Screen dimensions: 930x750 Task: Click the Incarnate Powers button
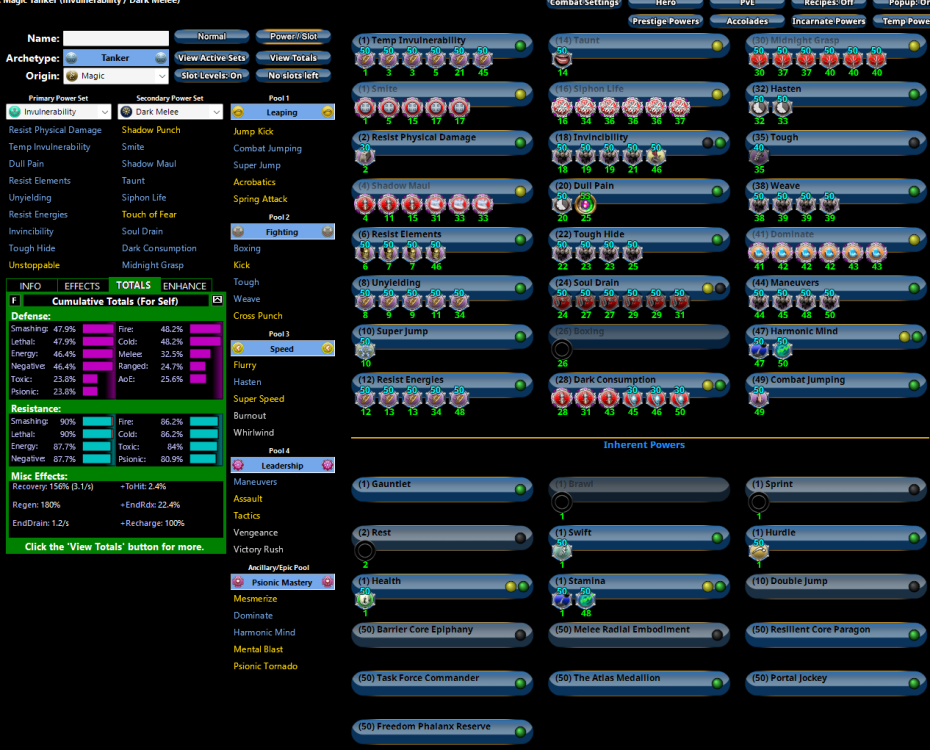(829, 21)
